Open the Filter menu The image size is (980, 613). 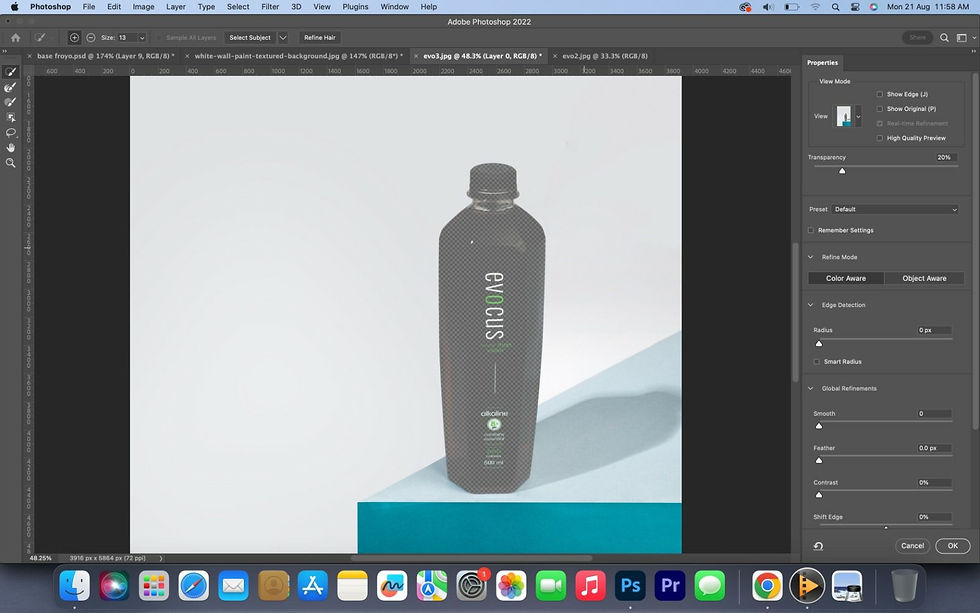pos(270,7)
